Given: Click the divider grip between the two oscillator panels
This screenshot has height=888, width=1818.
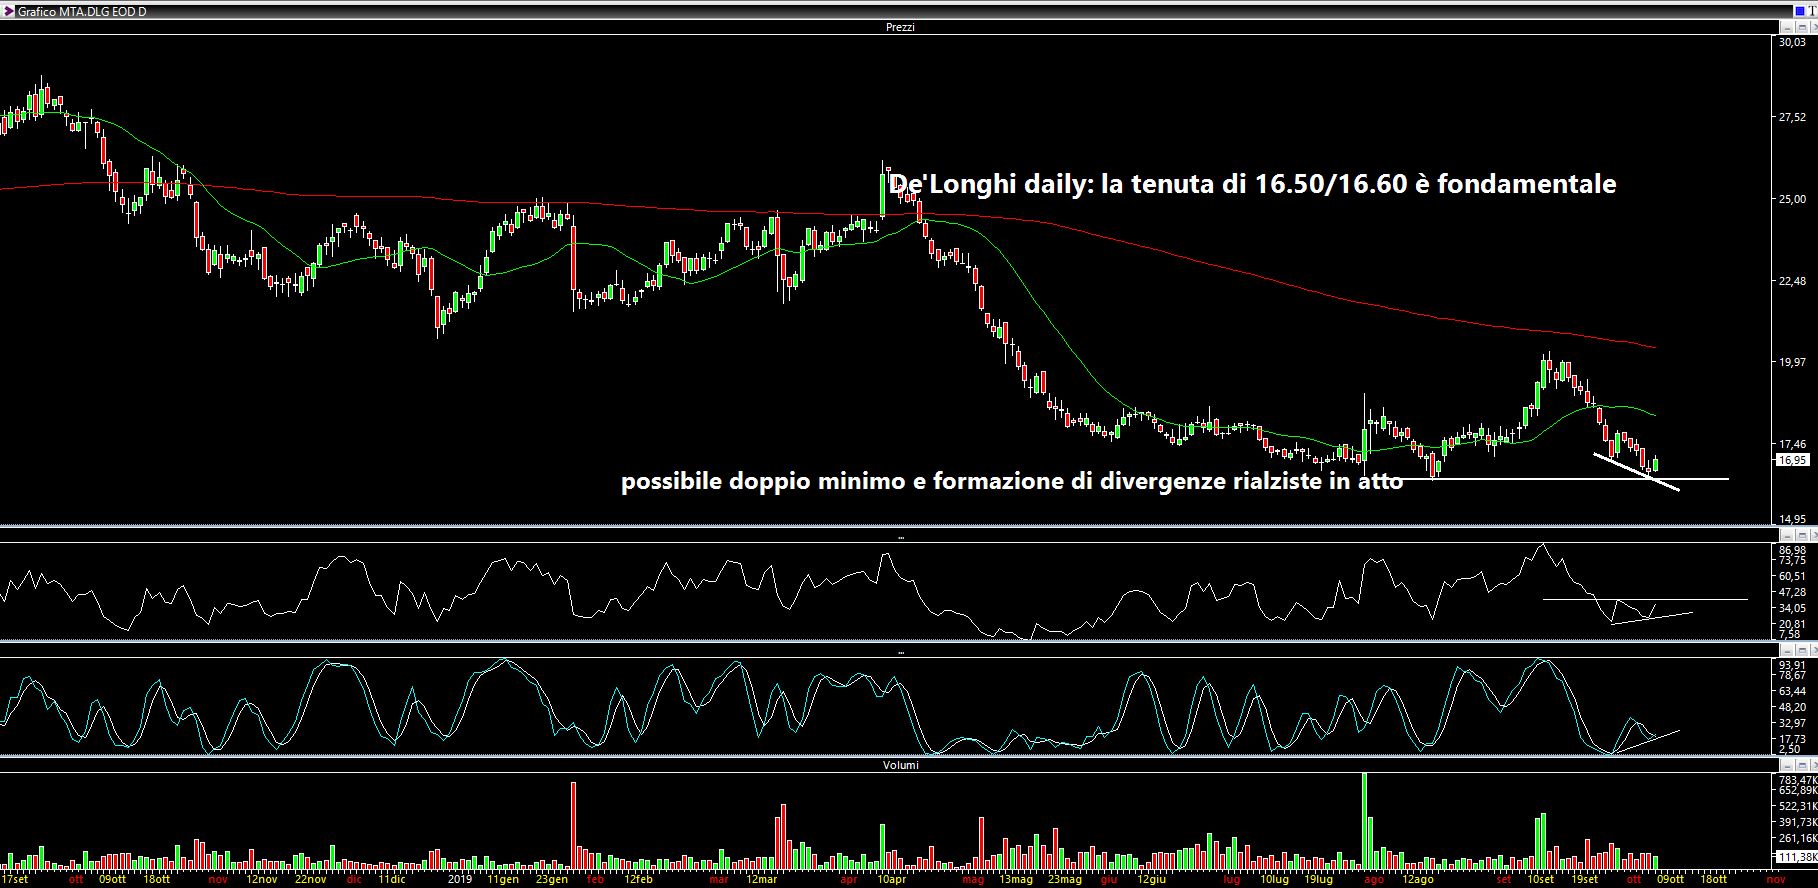Looking at the screenshot, I should click(x=900, y=652).
